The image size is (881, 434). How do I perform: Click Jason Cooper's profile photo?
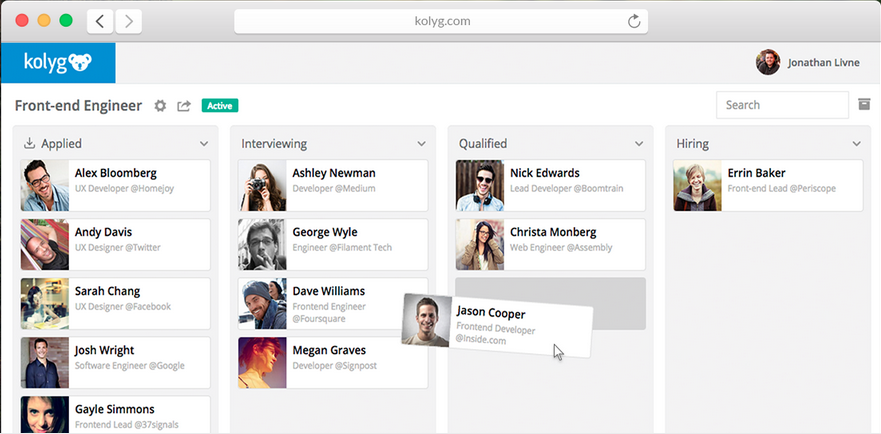[426, 320]
